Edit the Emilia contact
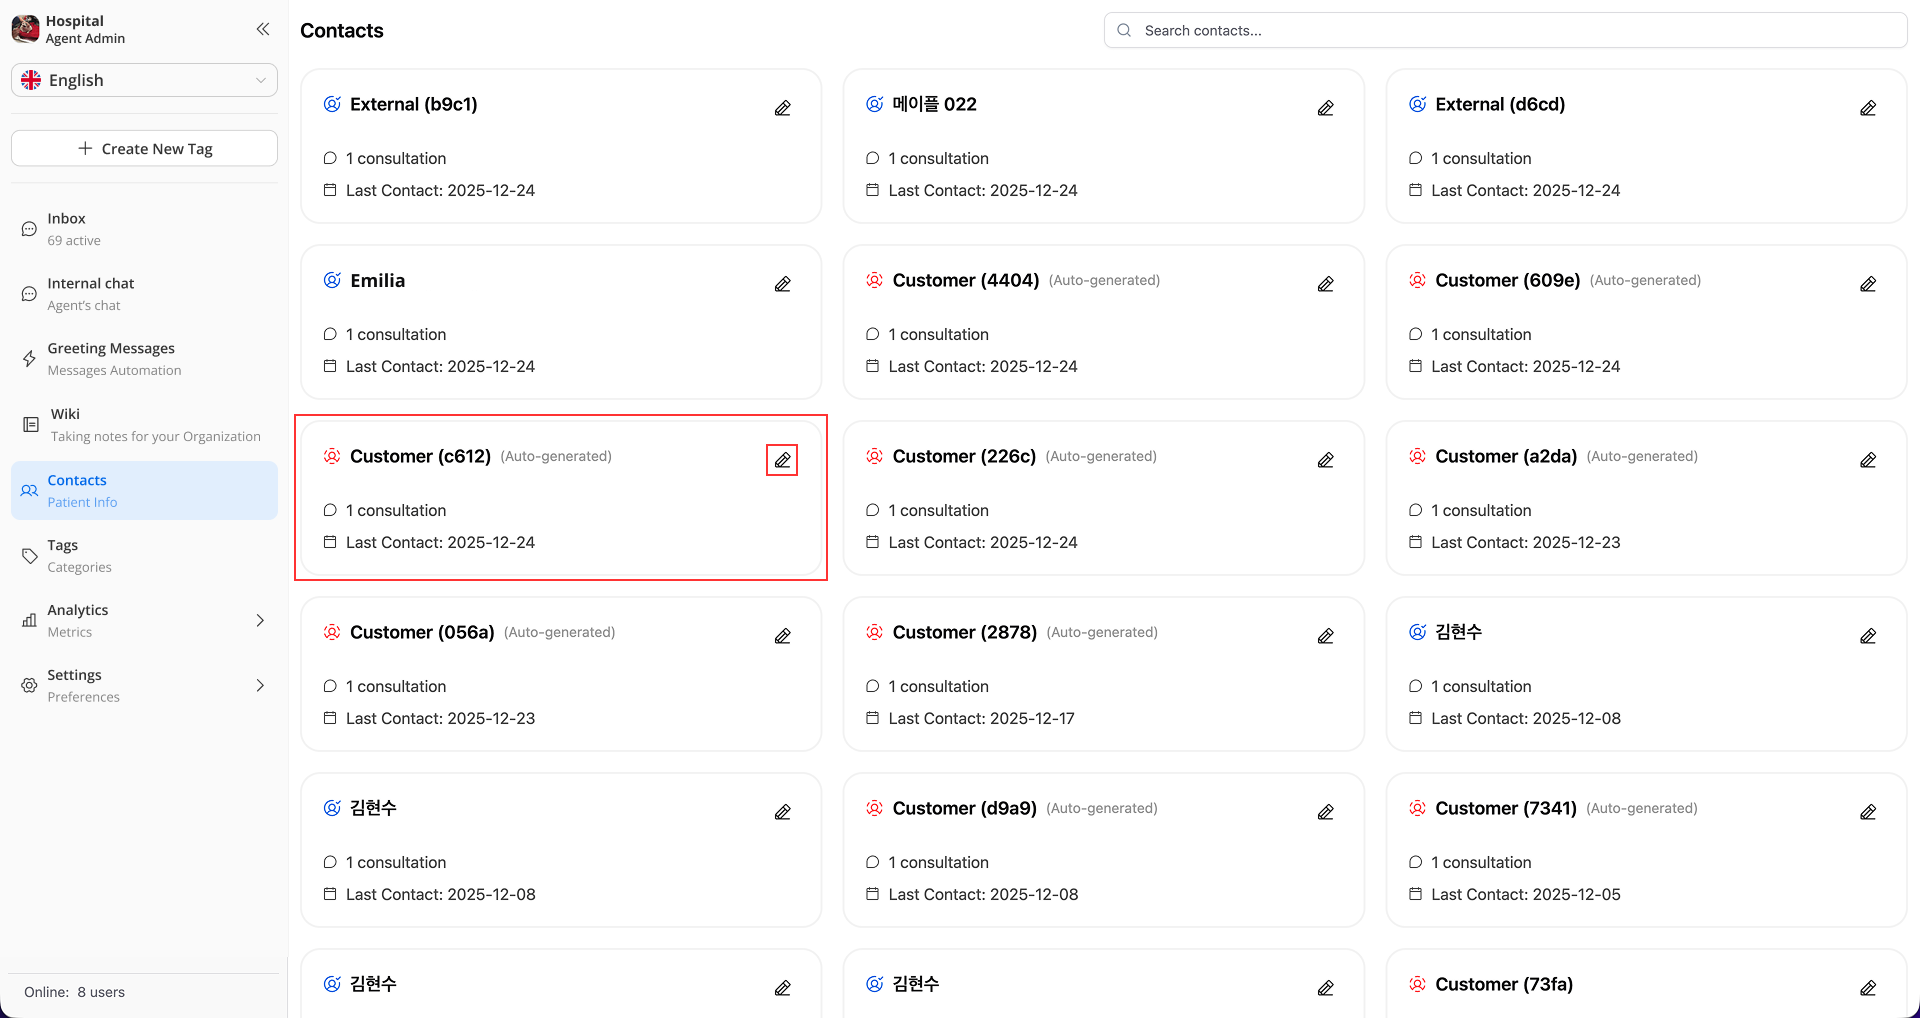This screenshot has width=1920, height=1018. (x=782, y=284)
